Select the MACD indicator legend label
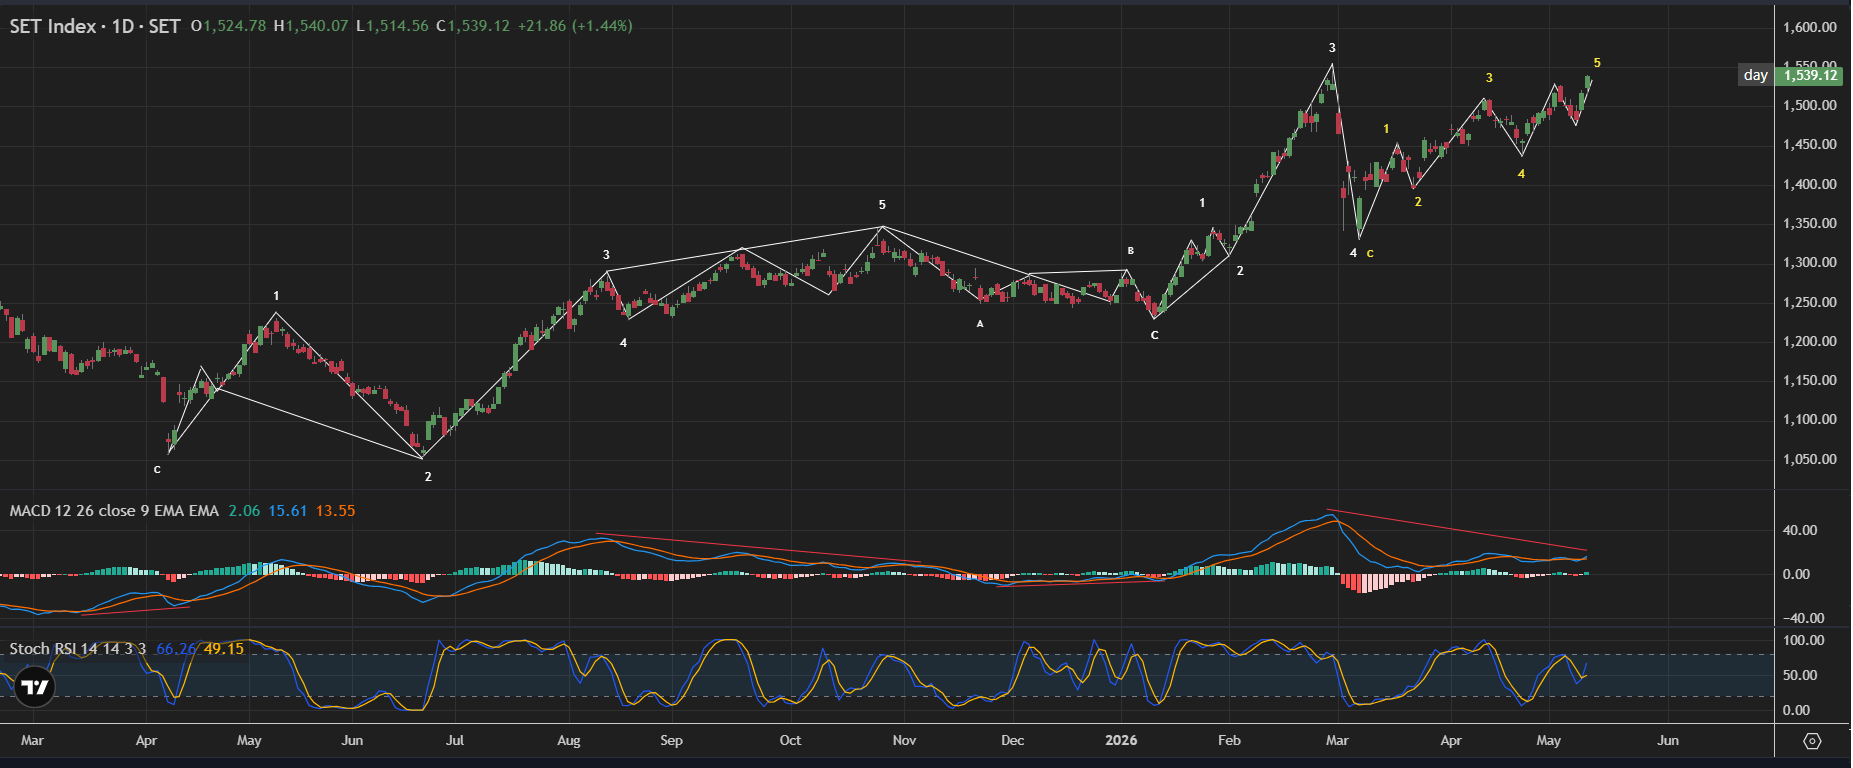Image resolution: width=1853 pixels, height=768 pixels. [114, 511]
